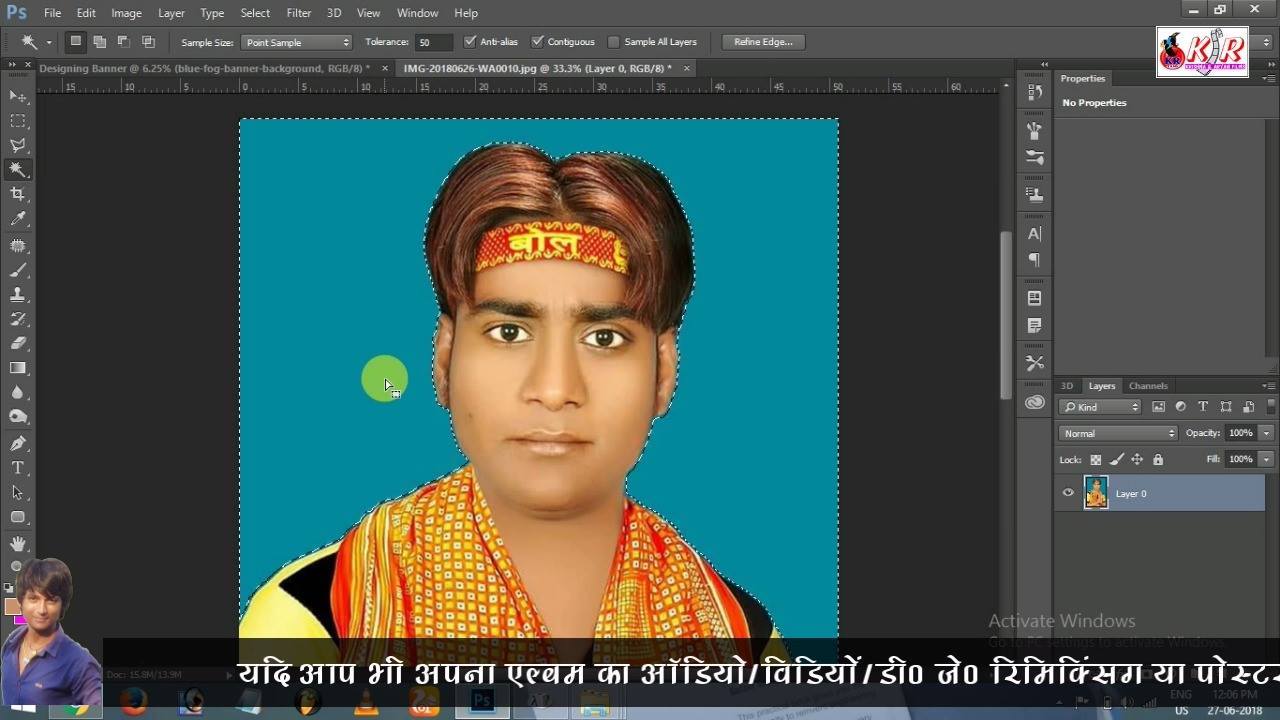Click the Refine Edge button
Screen dimensions: 1280x720
point(763,42)
